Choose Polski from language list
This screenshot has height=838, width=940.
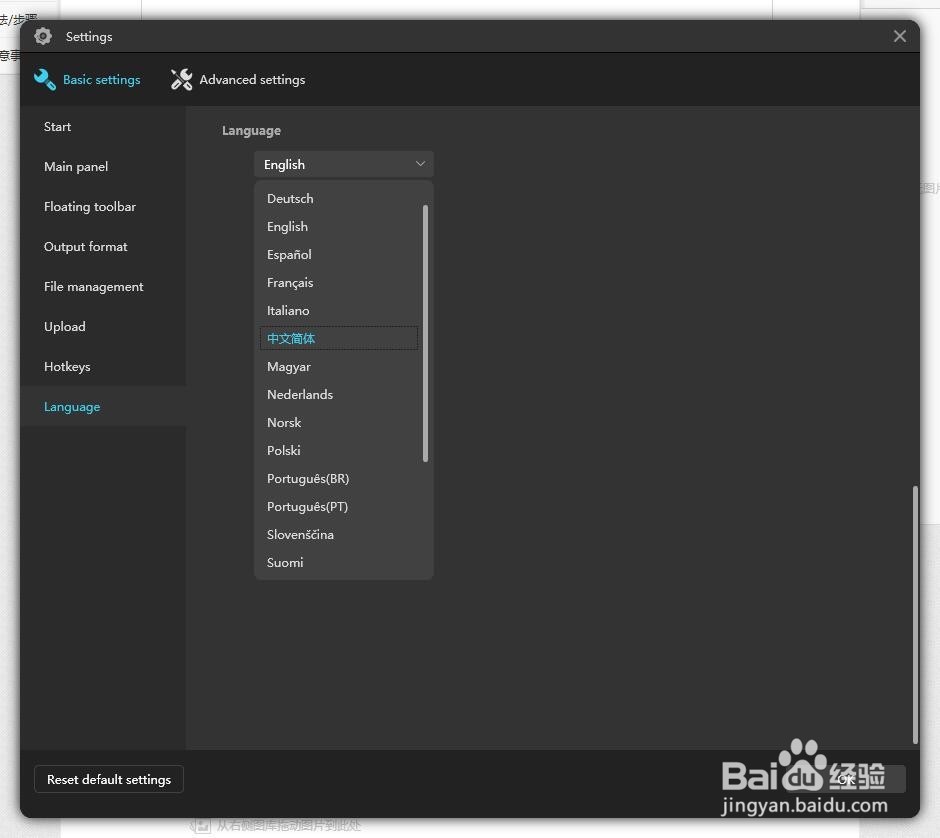[x=339, y=450]
